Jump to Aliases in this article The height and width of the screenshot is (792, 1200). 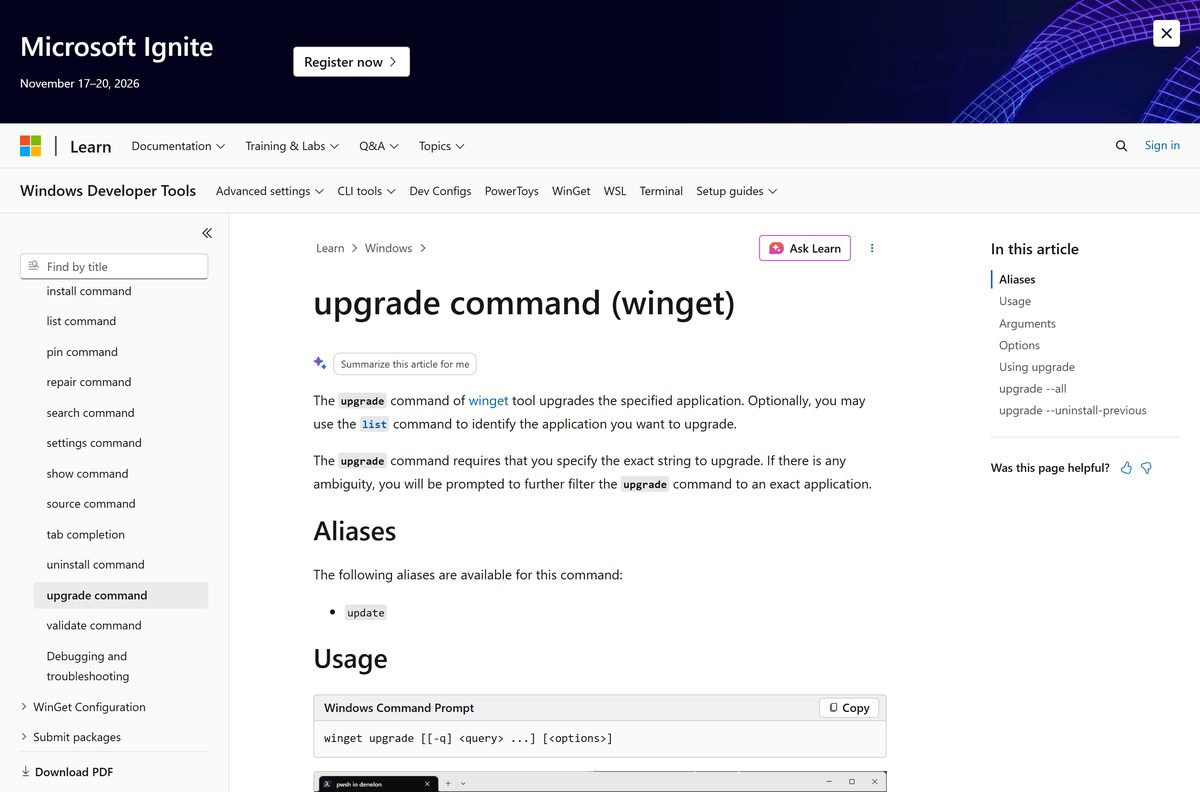(x=1017, y=279)
